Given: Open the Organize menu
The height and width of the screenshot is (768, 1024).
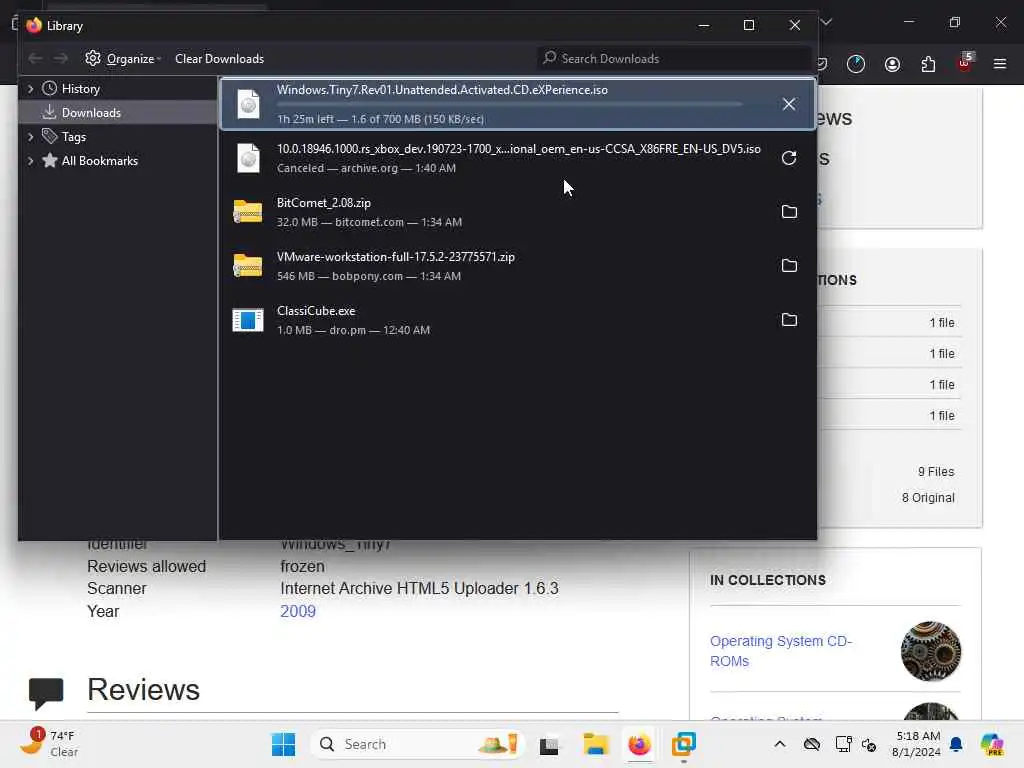Looking at the screenshot, I should tap(123, 59).
